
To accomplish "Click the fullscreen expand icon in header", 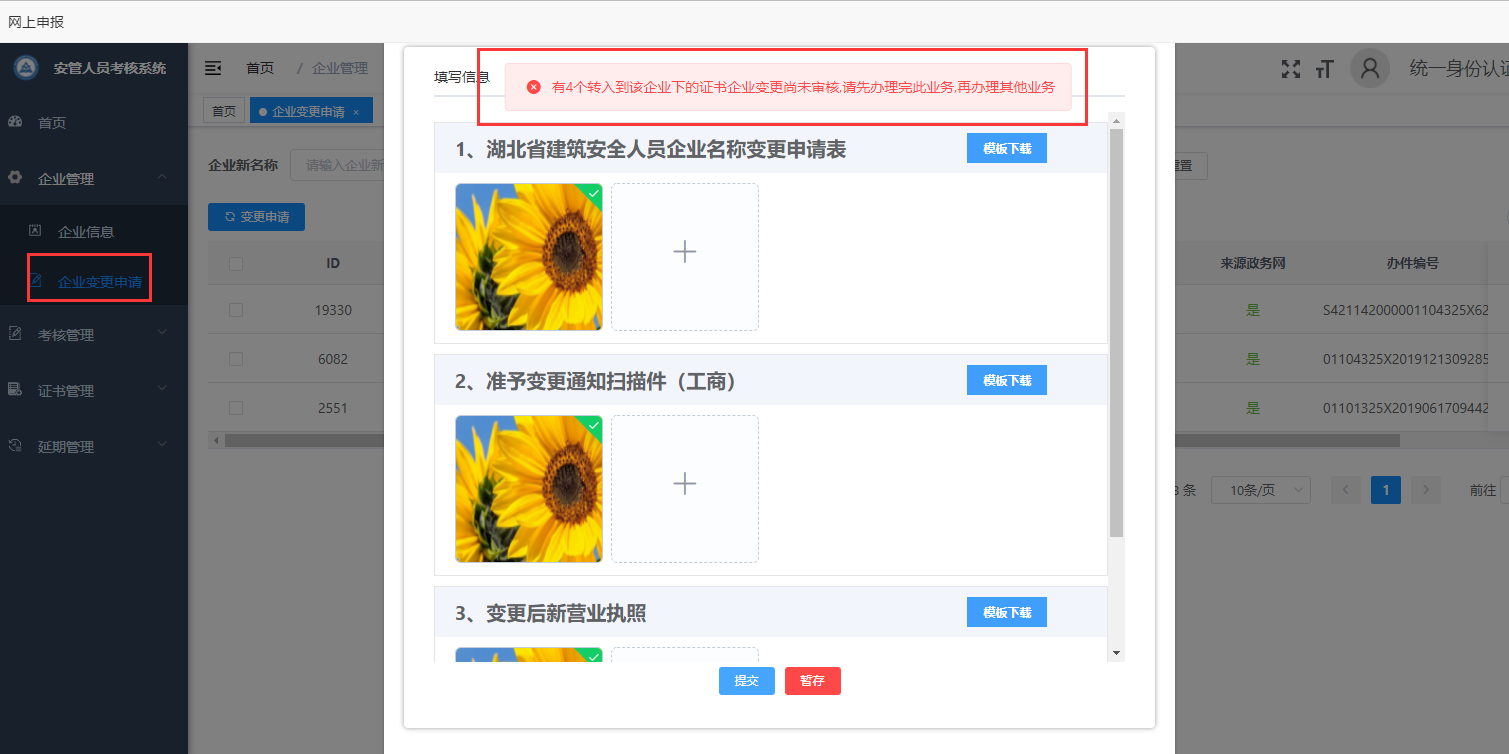I will pyautogui.click(x=1291, y=68).
